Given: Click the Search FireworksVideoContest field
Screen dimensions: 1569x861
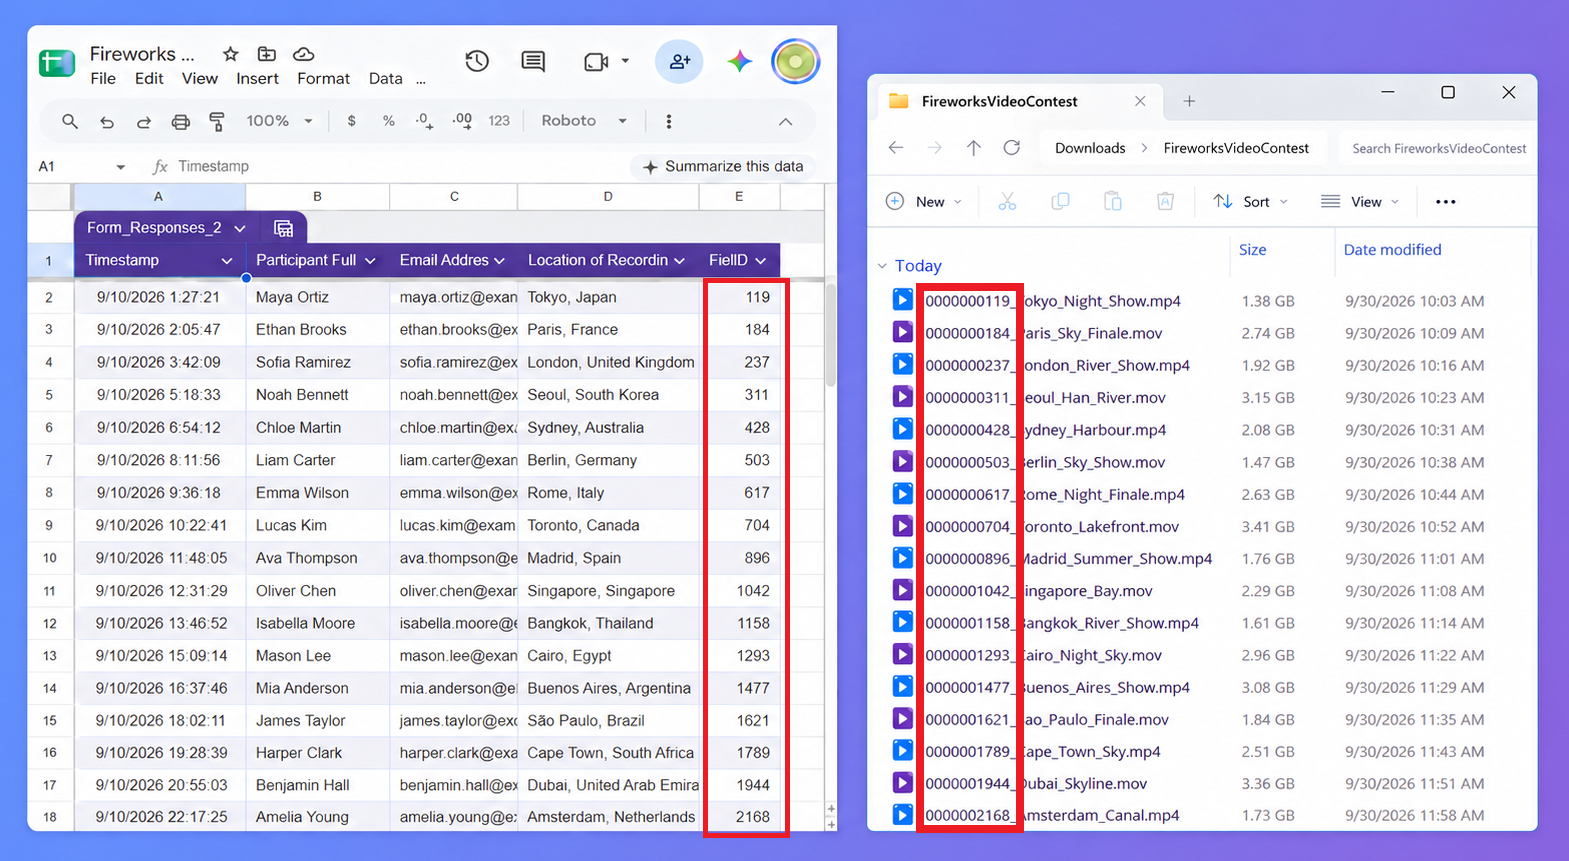Looking at the screenshot, I should point(1438,148).
